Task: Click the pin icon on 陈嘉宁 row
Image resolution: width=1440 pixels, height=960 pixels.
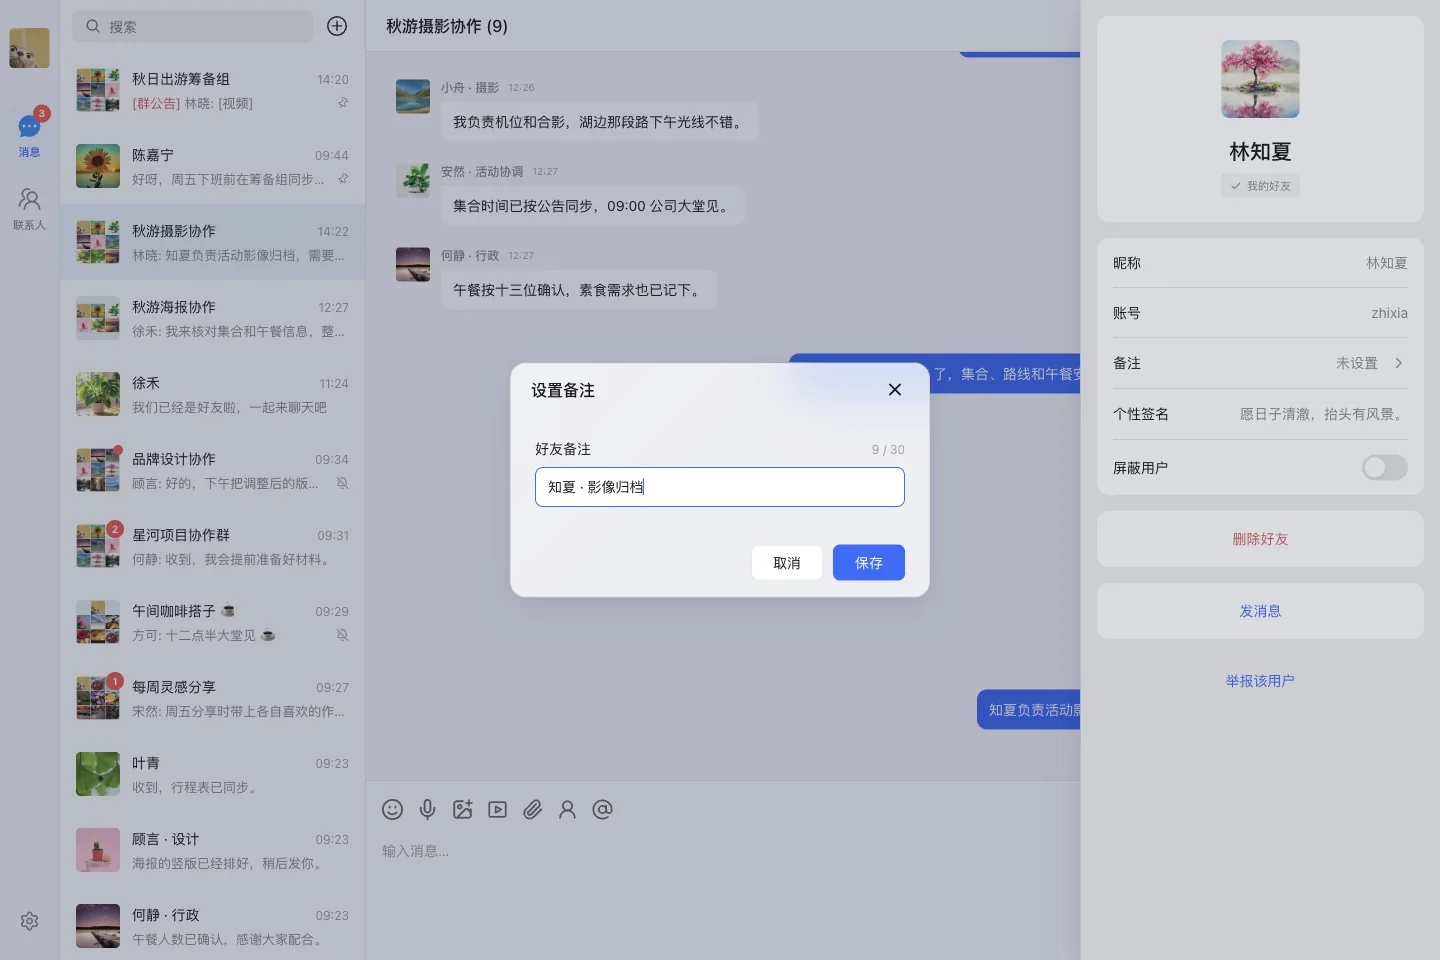Action: pos(342,179)
